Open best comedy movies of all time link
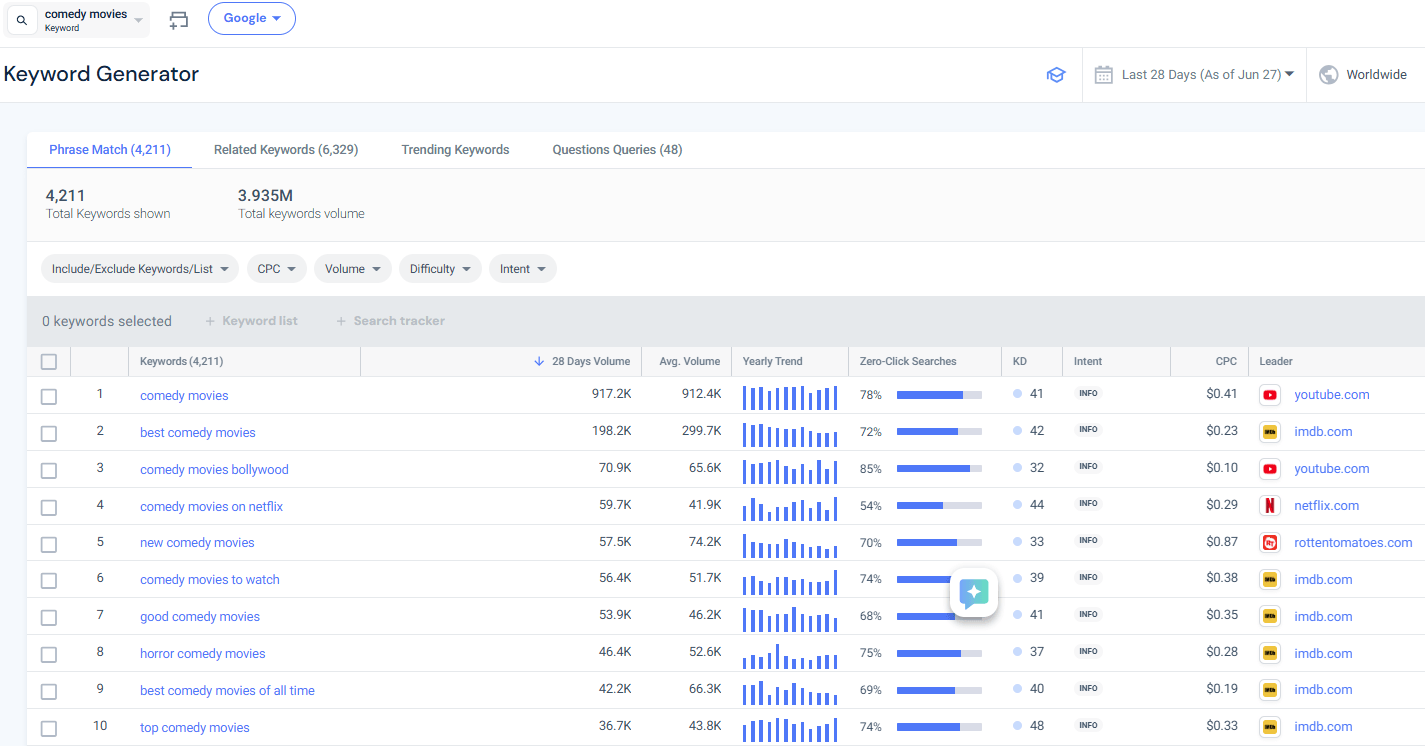 click(227, 691)
